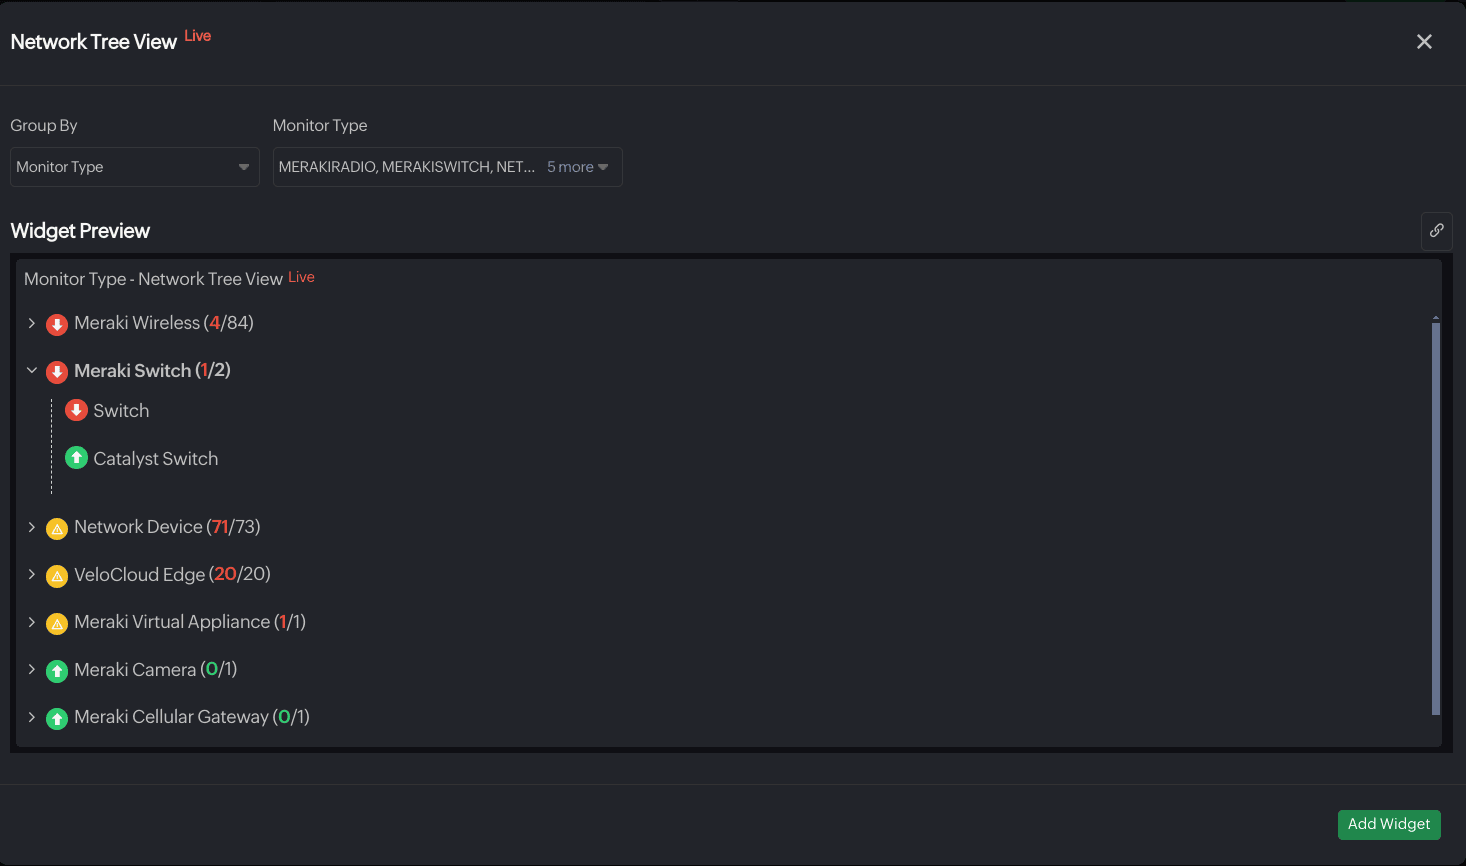The height and width of the screenshot is (866, 1466).
Task: Click the green status icon for Meraki Cellular Gateway
Action: (57, 718)
